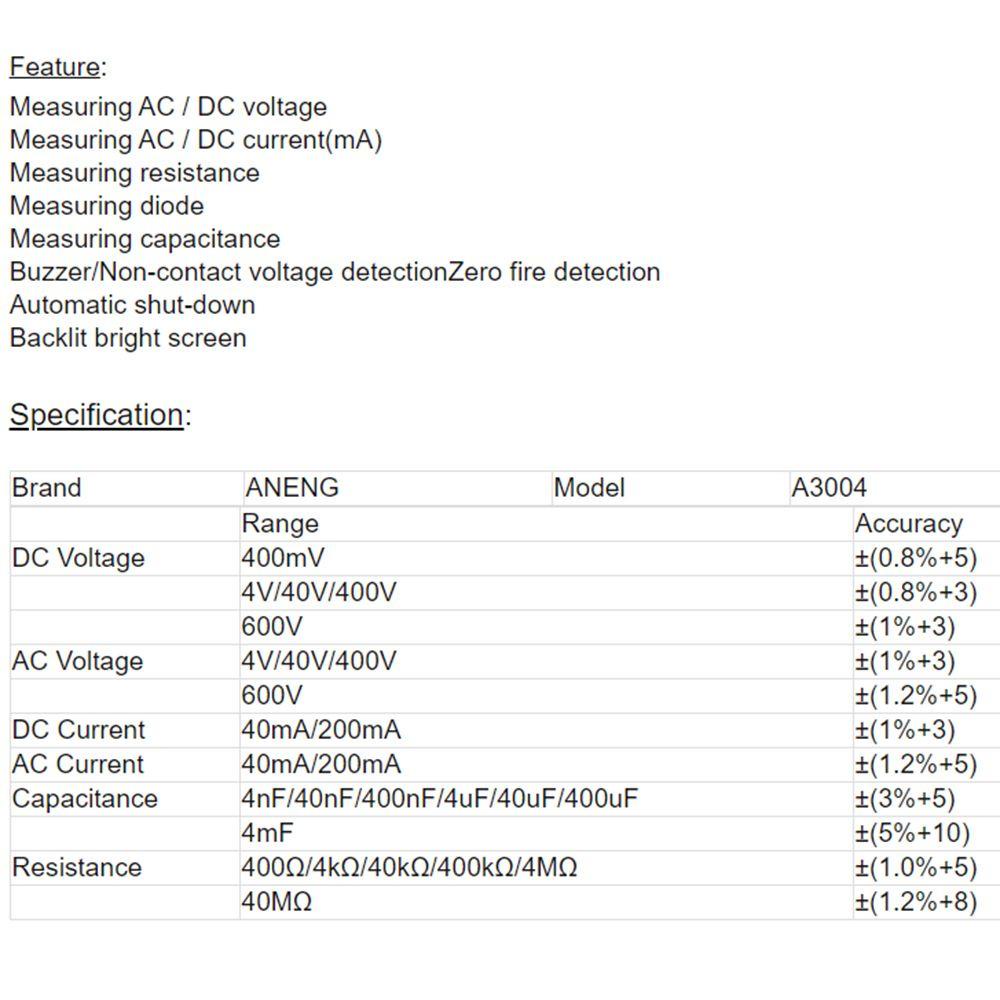Click the Accuracy column header cell
This screenshot has height=1000, width=1000.
[x=908, y=523]
